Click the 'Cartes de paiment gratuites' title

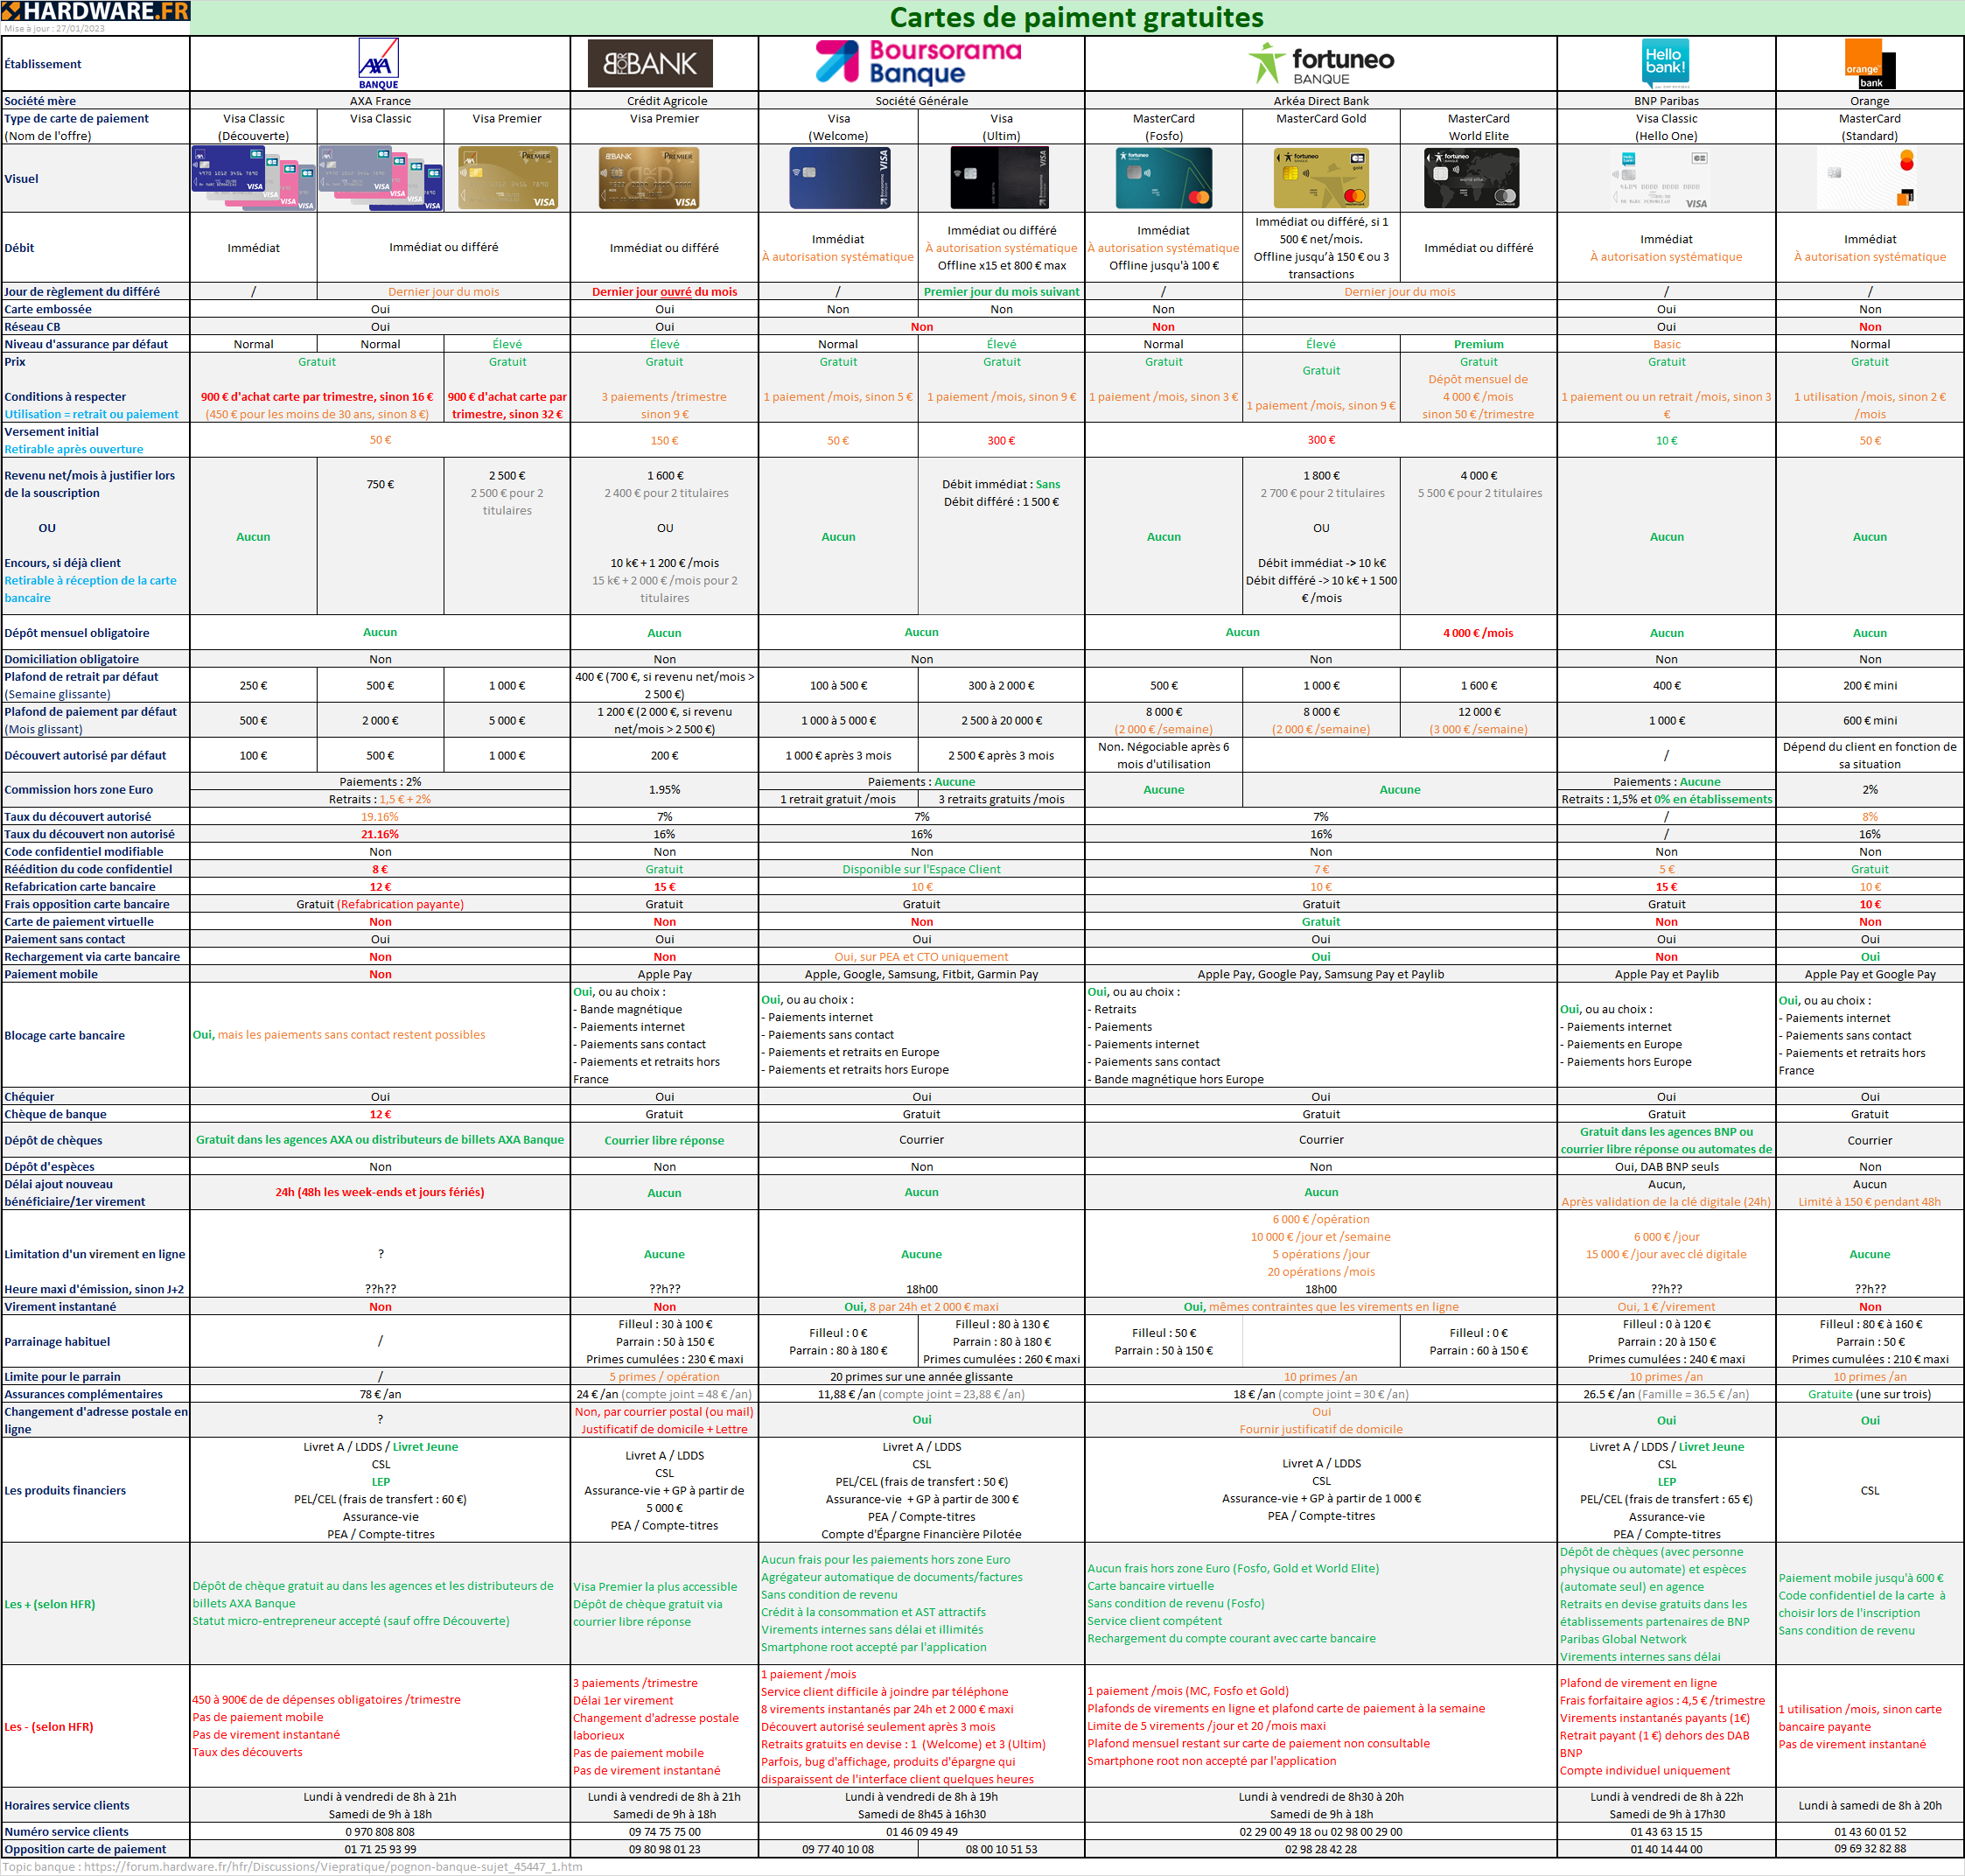tap(1076, 17)
